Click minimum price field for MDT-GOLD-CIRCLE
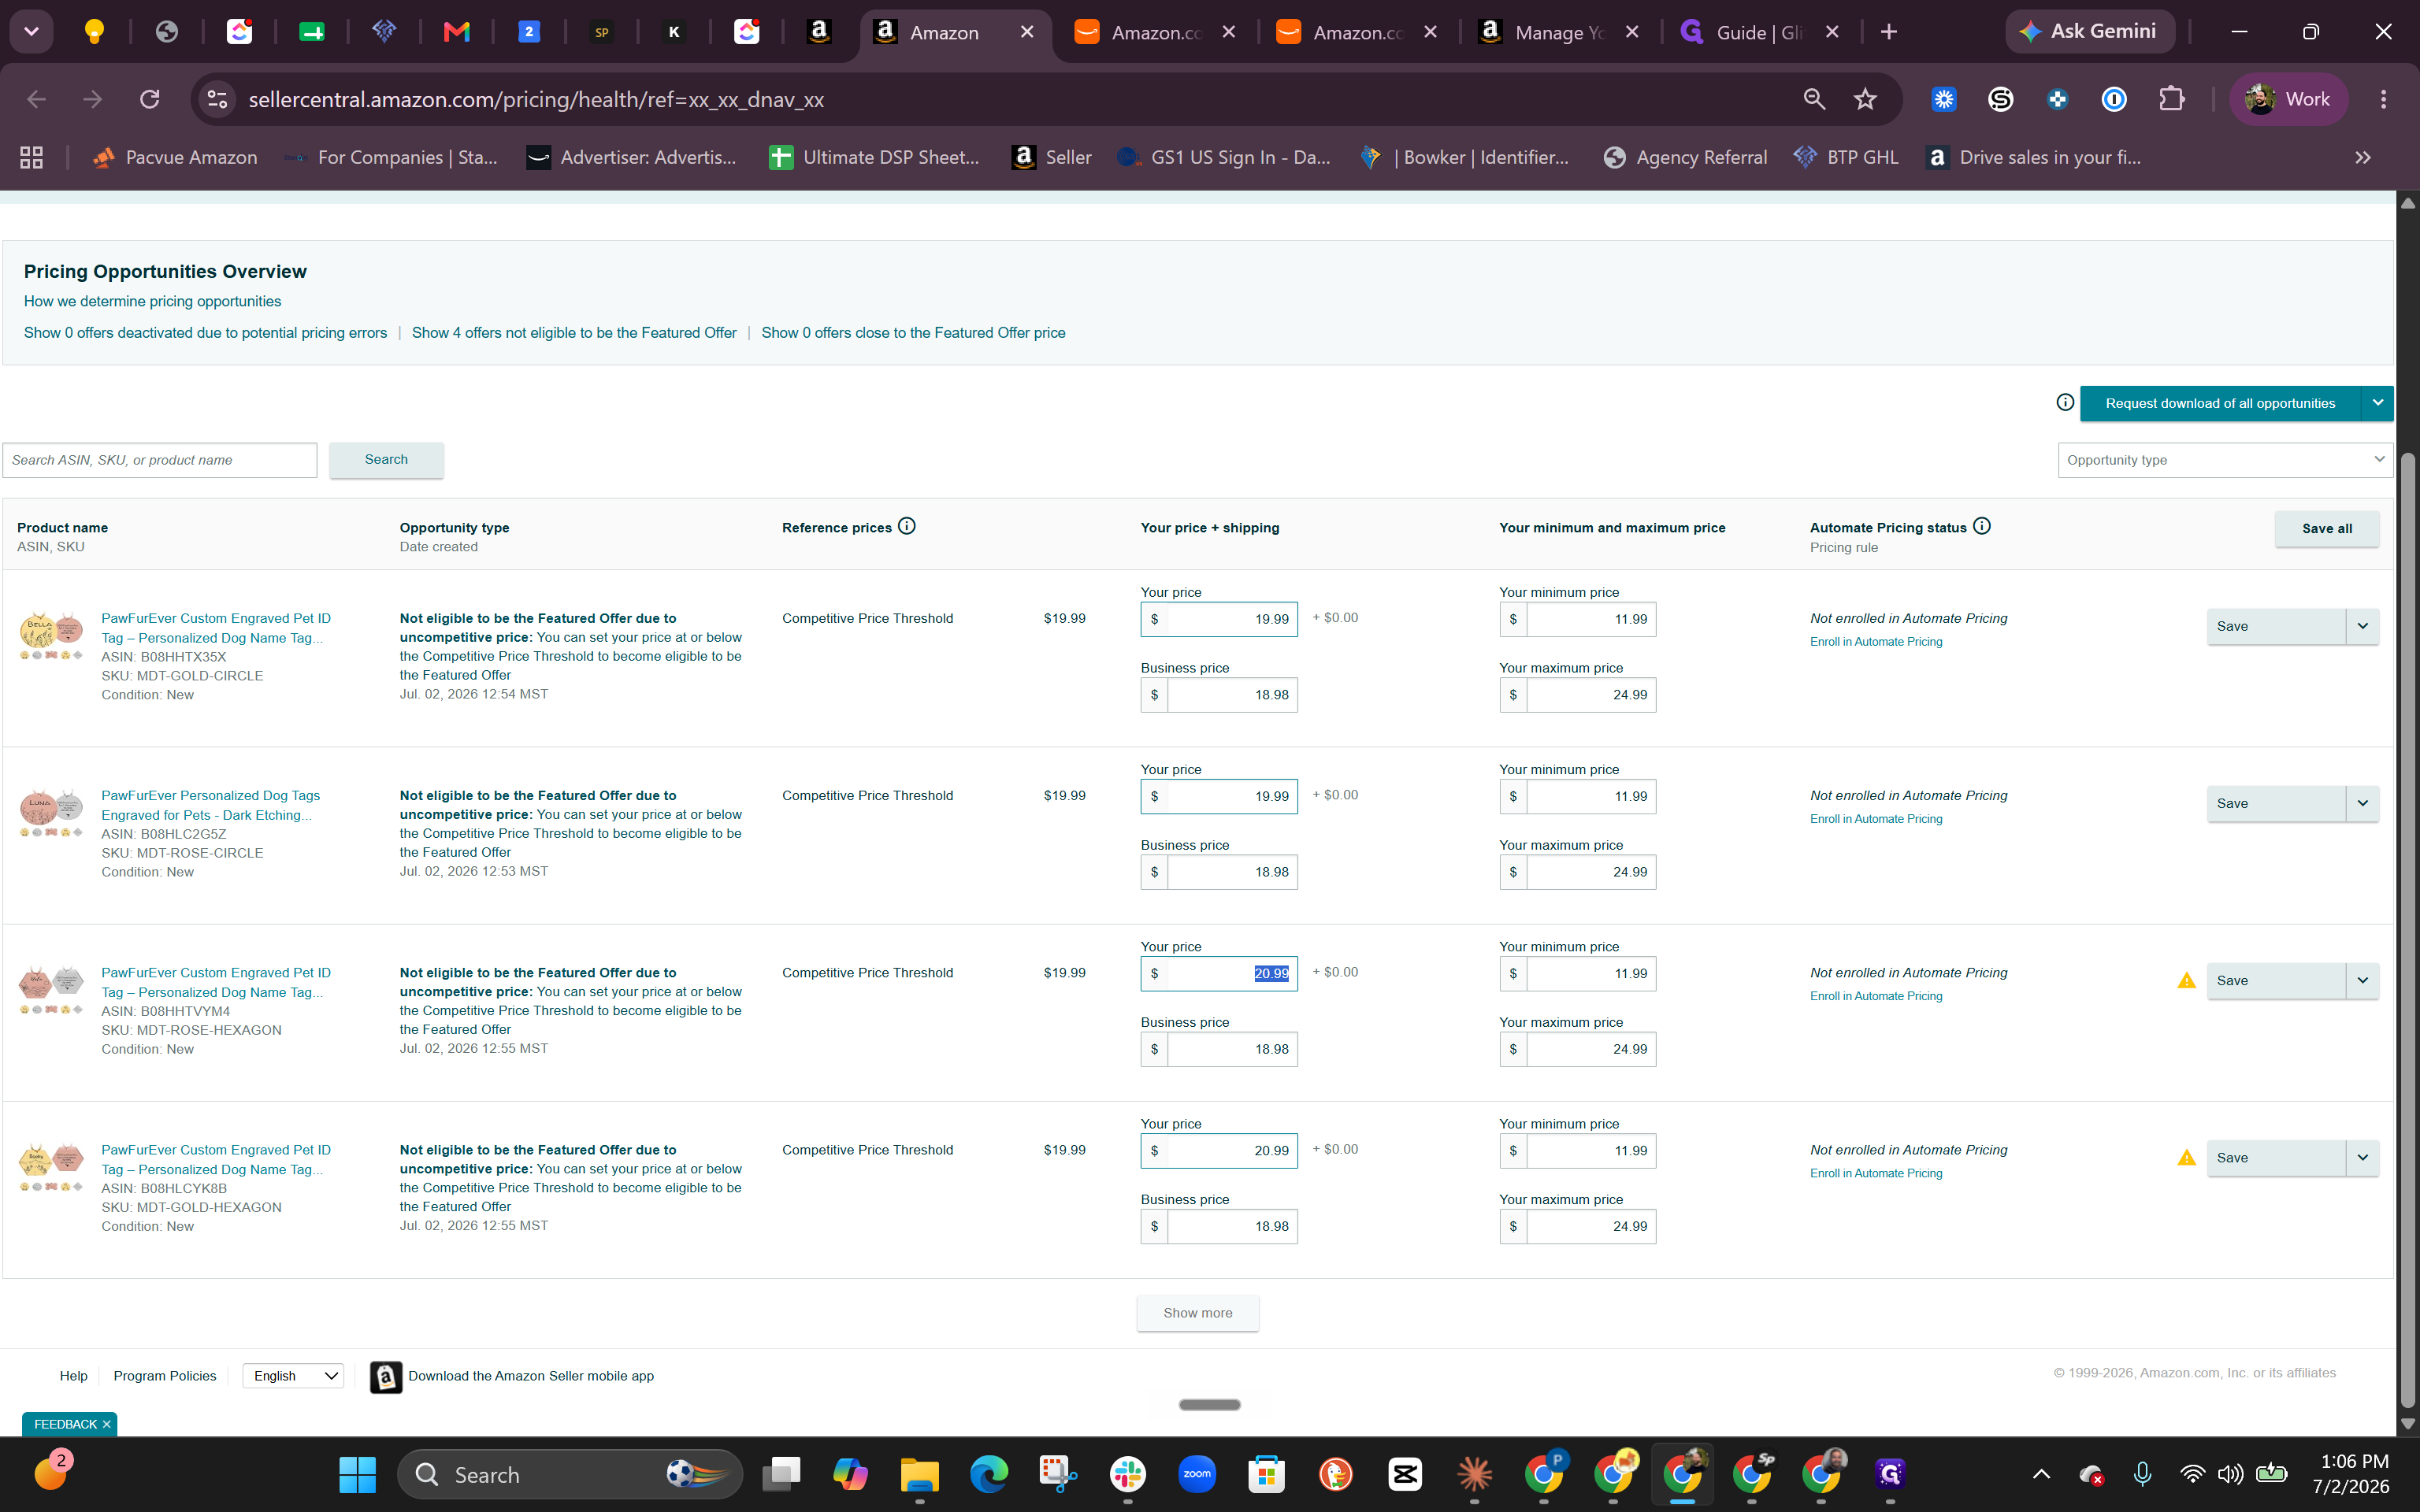The image size is (2420, 1512). [1577, 620]
